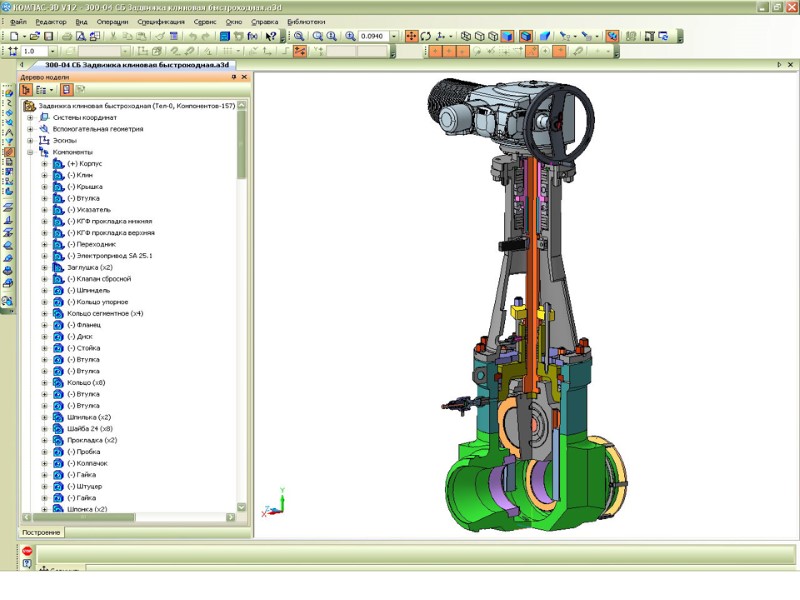Select the Шпиндель component in tree
The width and height of the screenshot is (800, 600).
tap(88, 290)
